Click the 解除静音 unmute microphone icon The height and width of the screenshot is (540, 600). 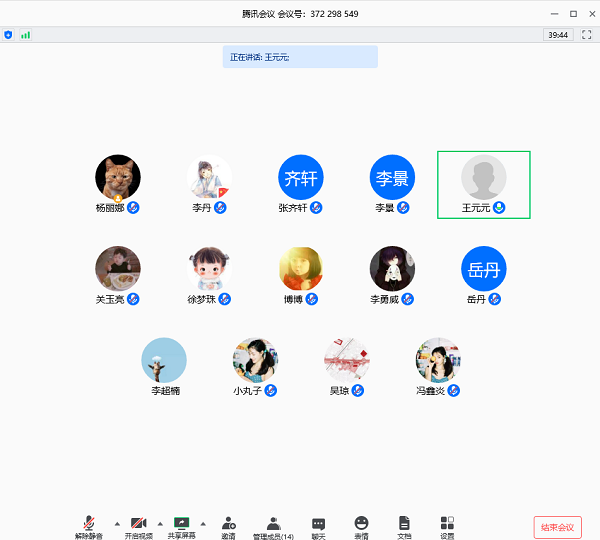click(x=89, y=523)
